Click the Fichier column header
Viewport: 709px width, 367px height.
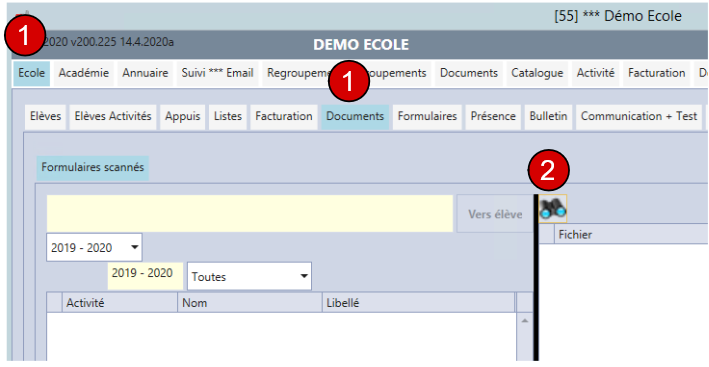coord(632,235)
